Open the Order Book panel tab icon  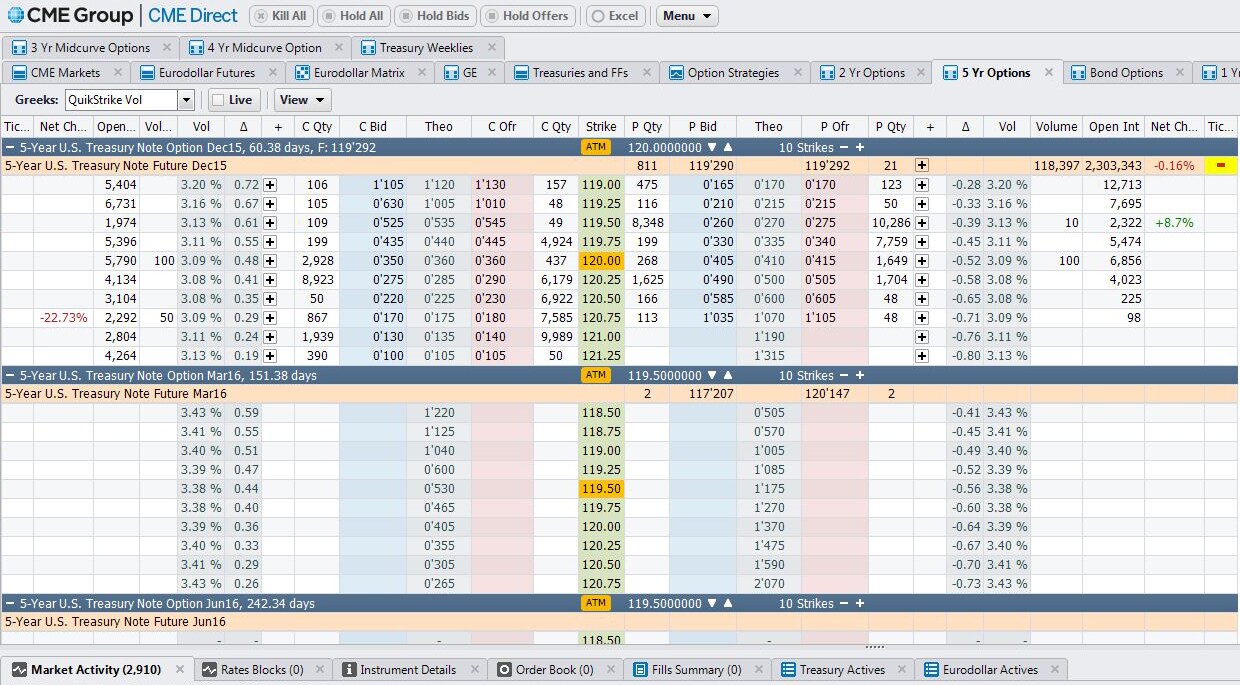pyautogui.click(x=504, y=670)
